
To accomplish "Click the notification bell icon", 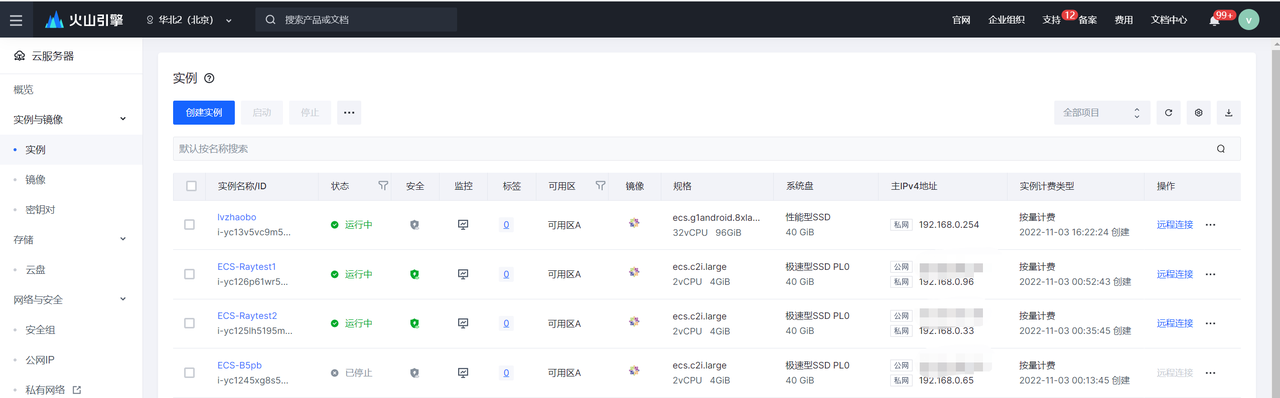I will (x=1214, y=20).
